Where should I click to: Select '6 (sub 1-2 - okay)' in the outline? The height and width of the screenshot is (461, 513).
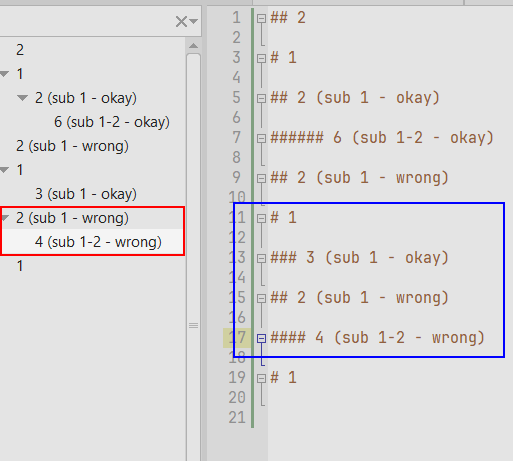click(x=112, y=122)
